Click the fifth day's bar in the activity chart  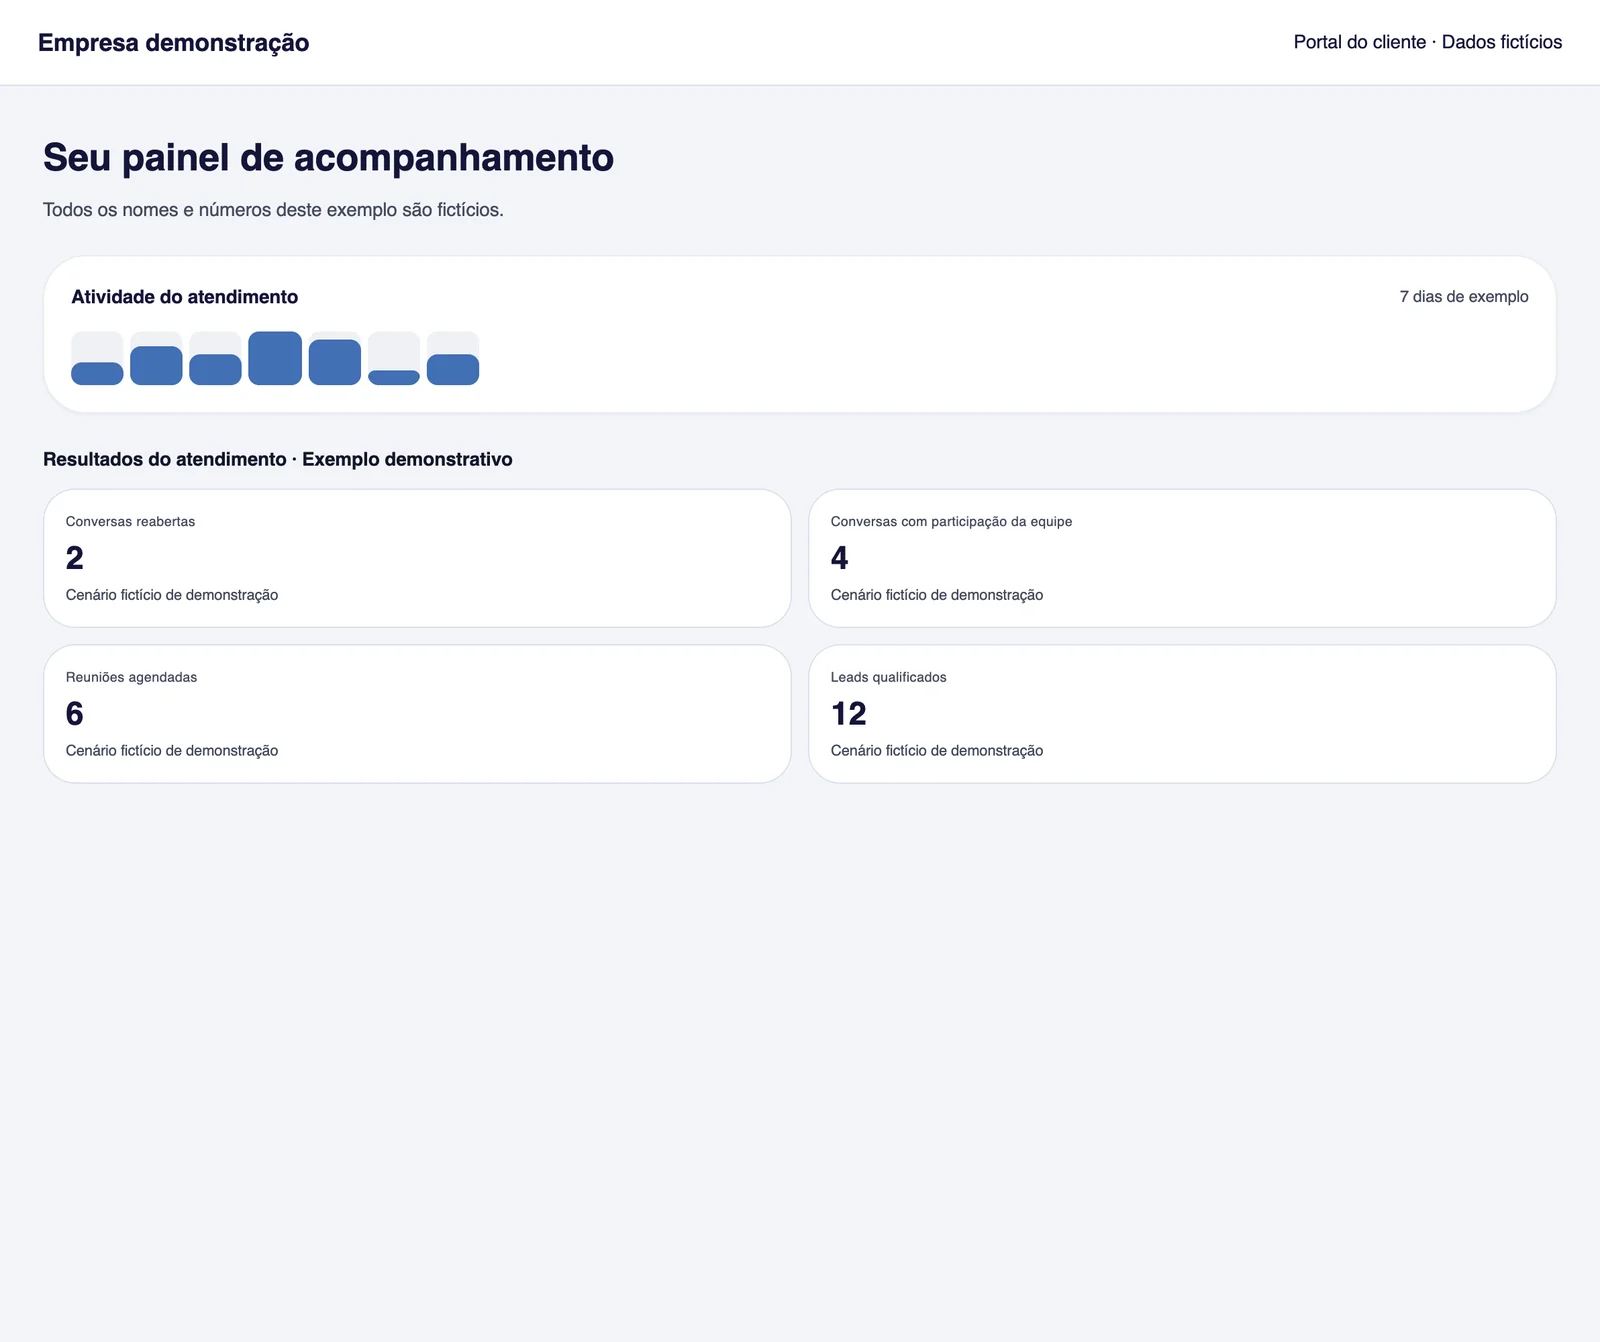pyautogui.click(x=334, y=362)
